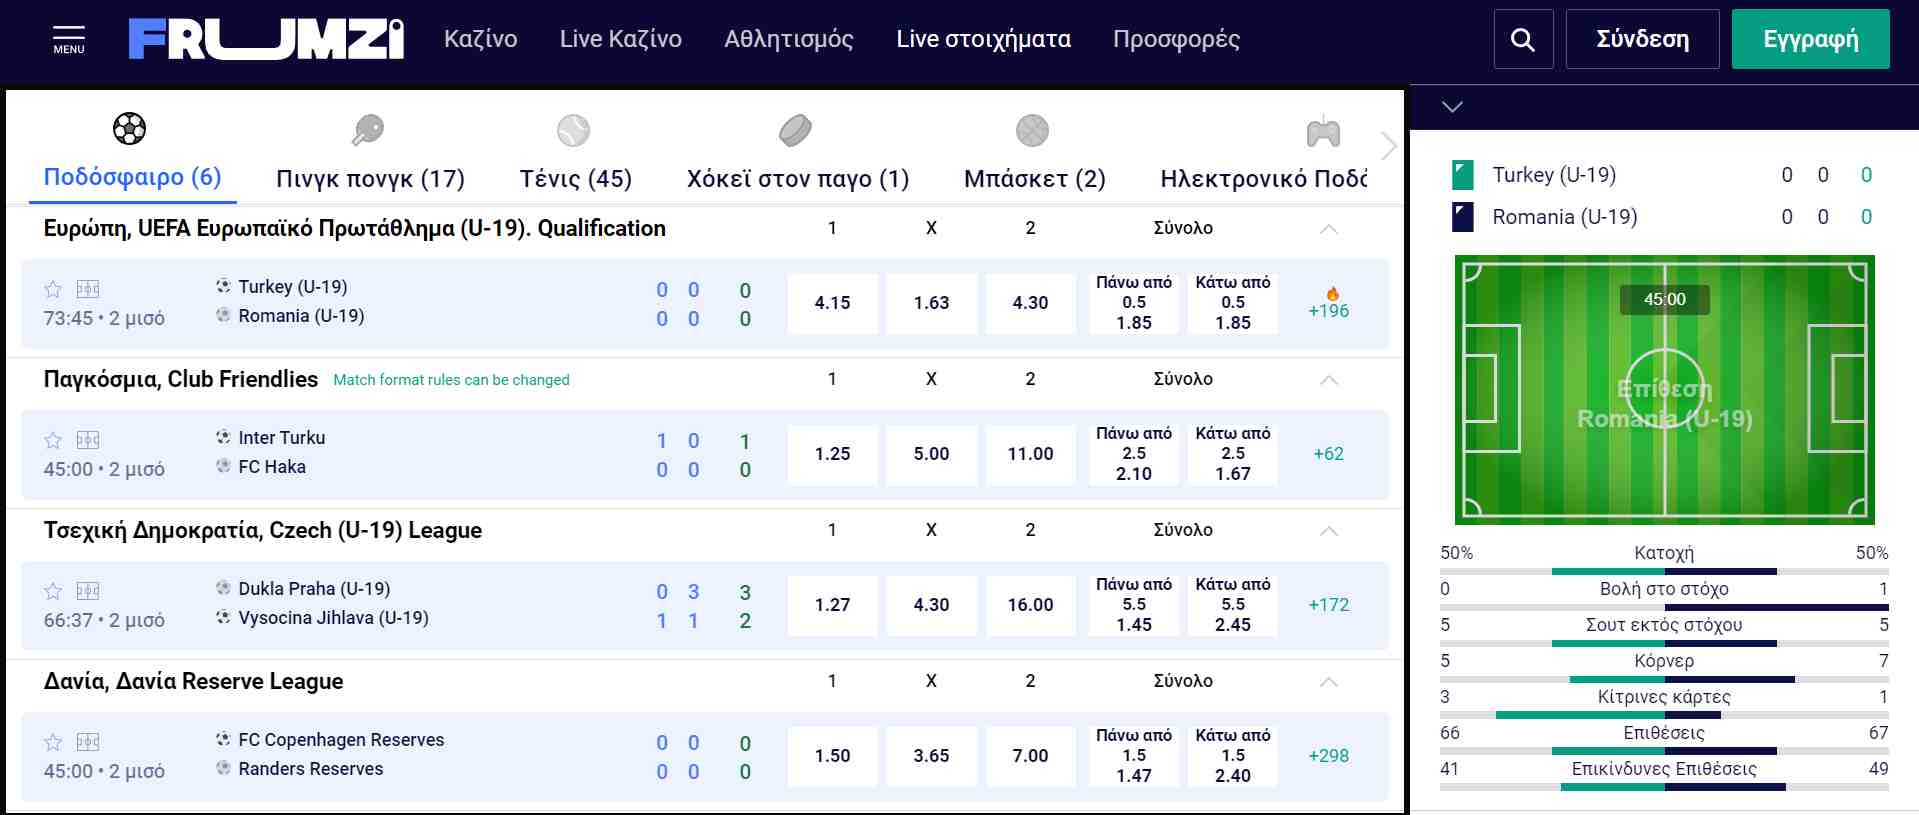Viewport: 1919px width, 815px height.
Task: Bet on Inter Turku win at 1.25
Action: [x=832, y=454]
